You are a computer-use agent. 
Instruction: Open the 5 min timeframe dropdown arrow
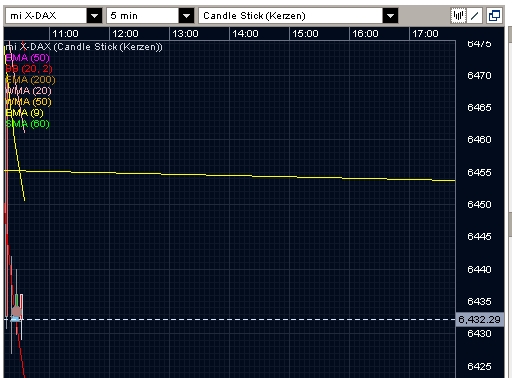coord(186,16)
